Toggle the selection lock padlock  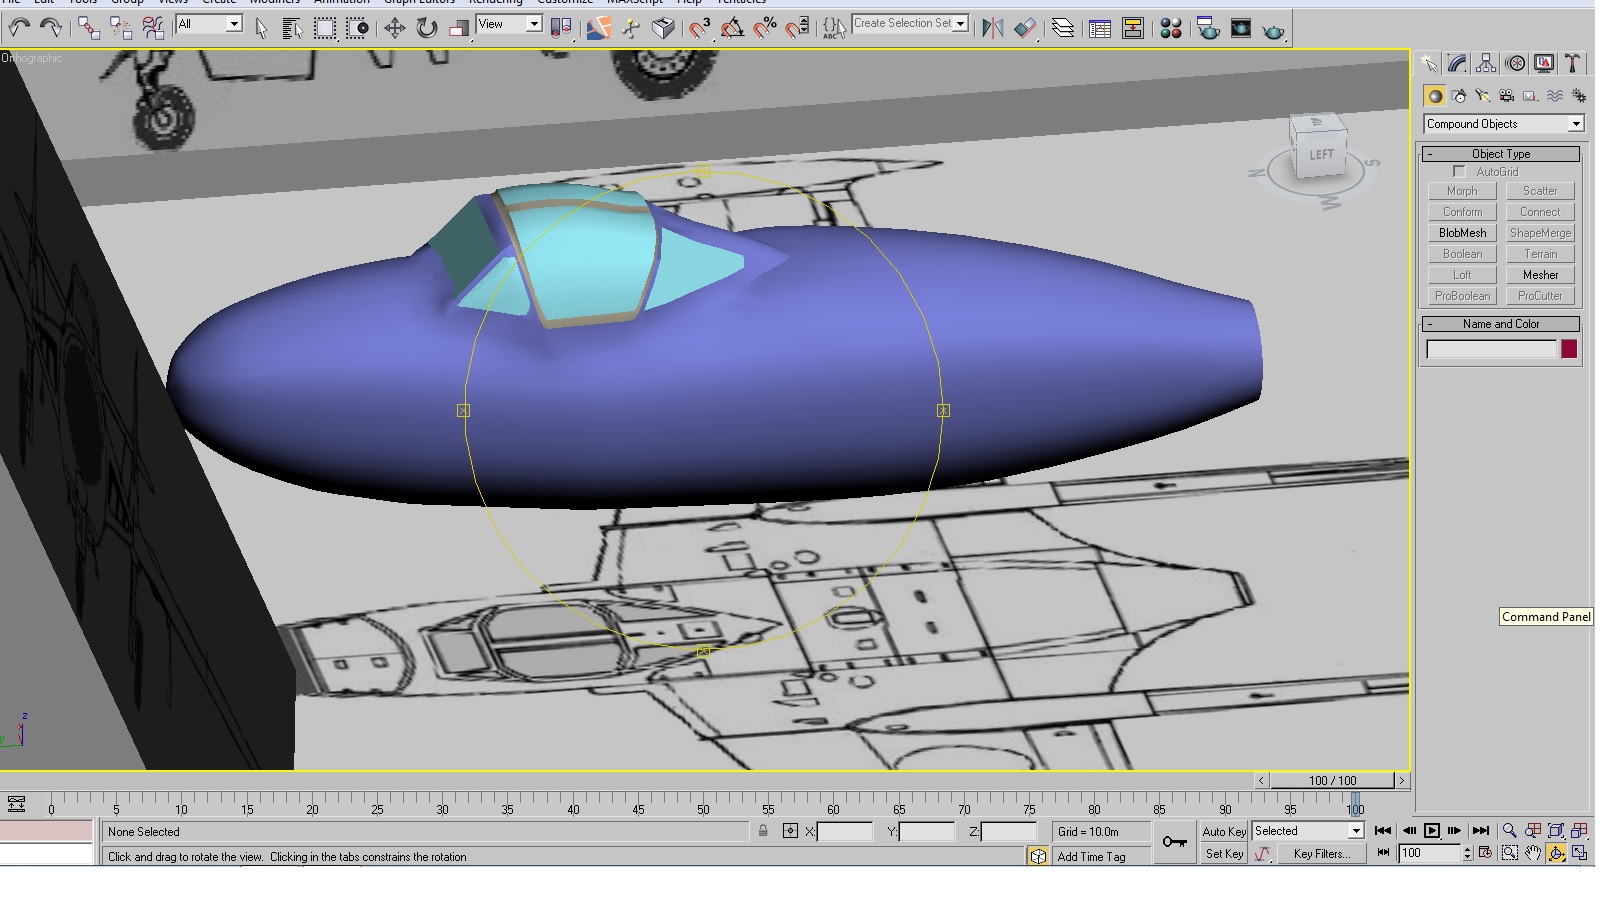[763, 831]
